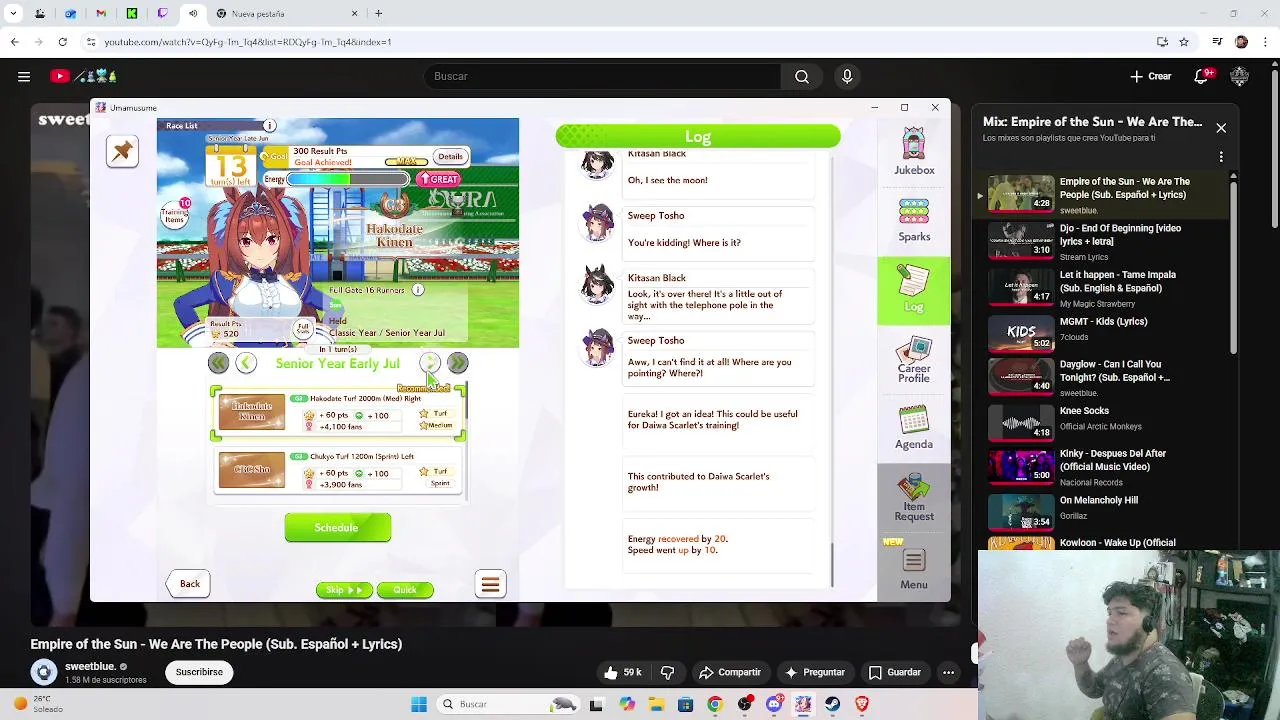Click the taskbar Buscar search box
Image resolution: width=1280 pixels, height=720 pixels.
(510, 704)
